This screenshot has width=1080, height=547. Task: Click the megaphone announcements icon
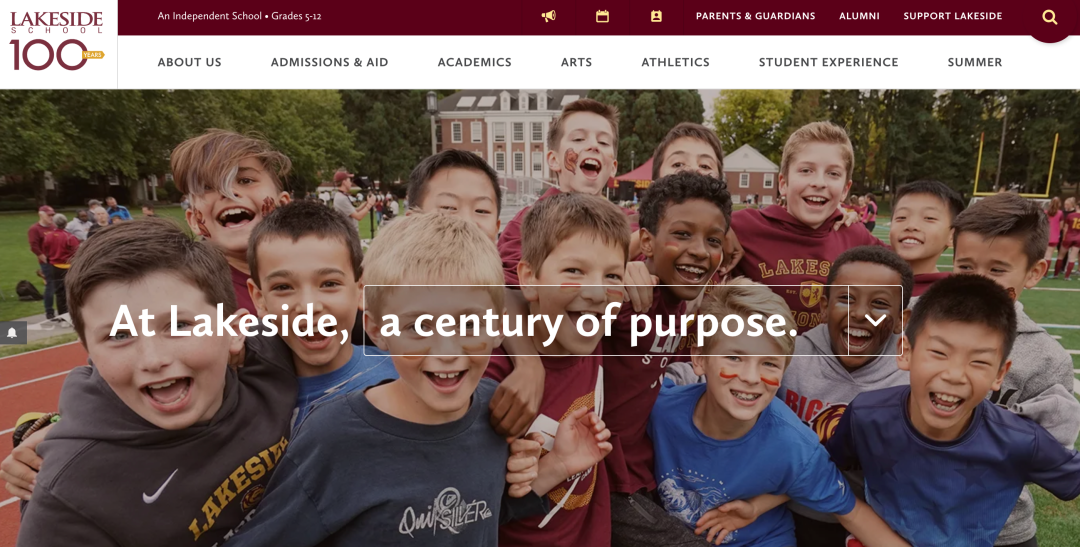548,16
